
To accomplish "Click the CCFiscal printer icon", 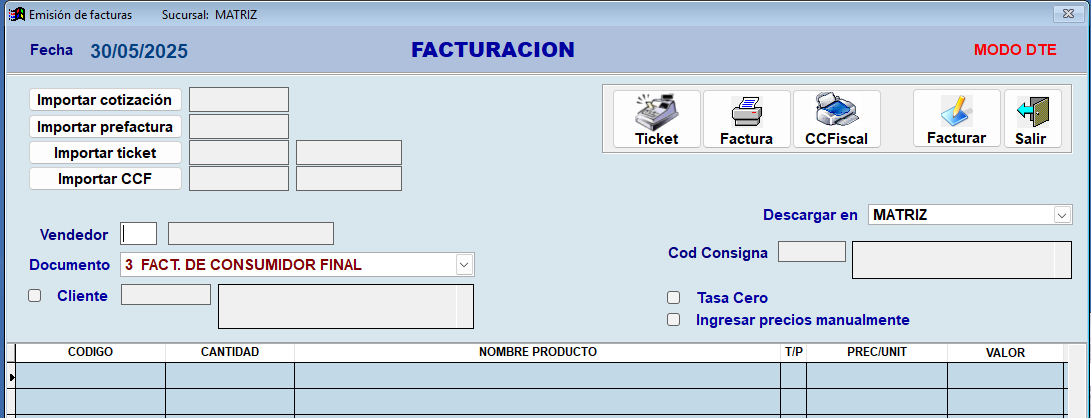I will (x=836, y=111).
